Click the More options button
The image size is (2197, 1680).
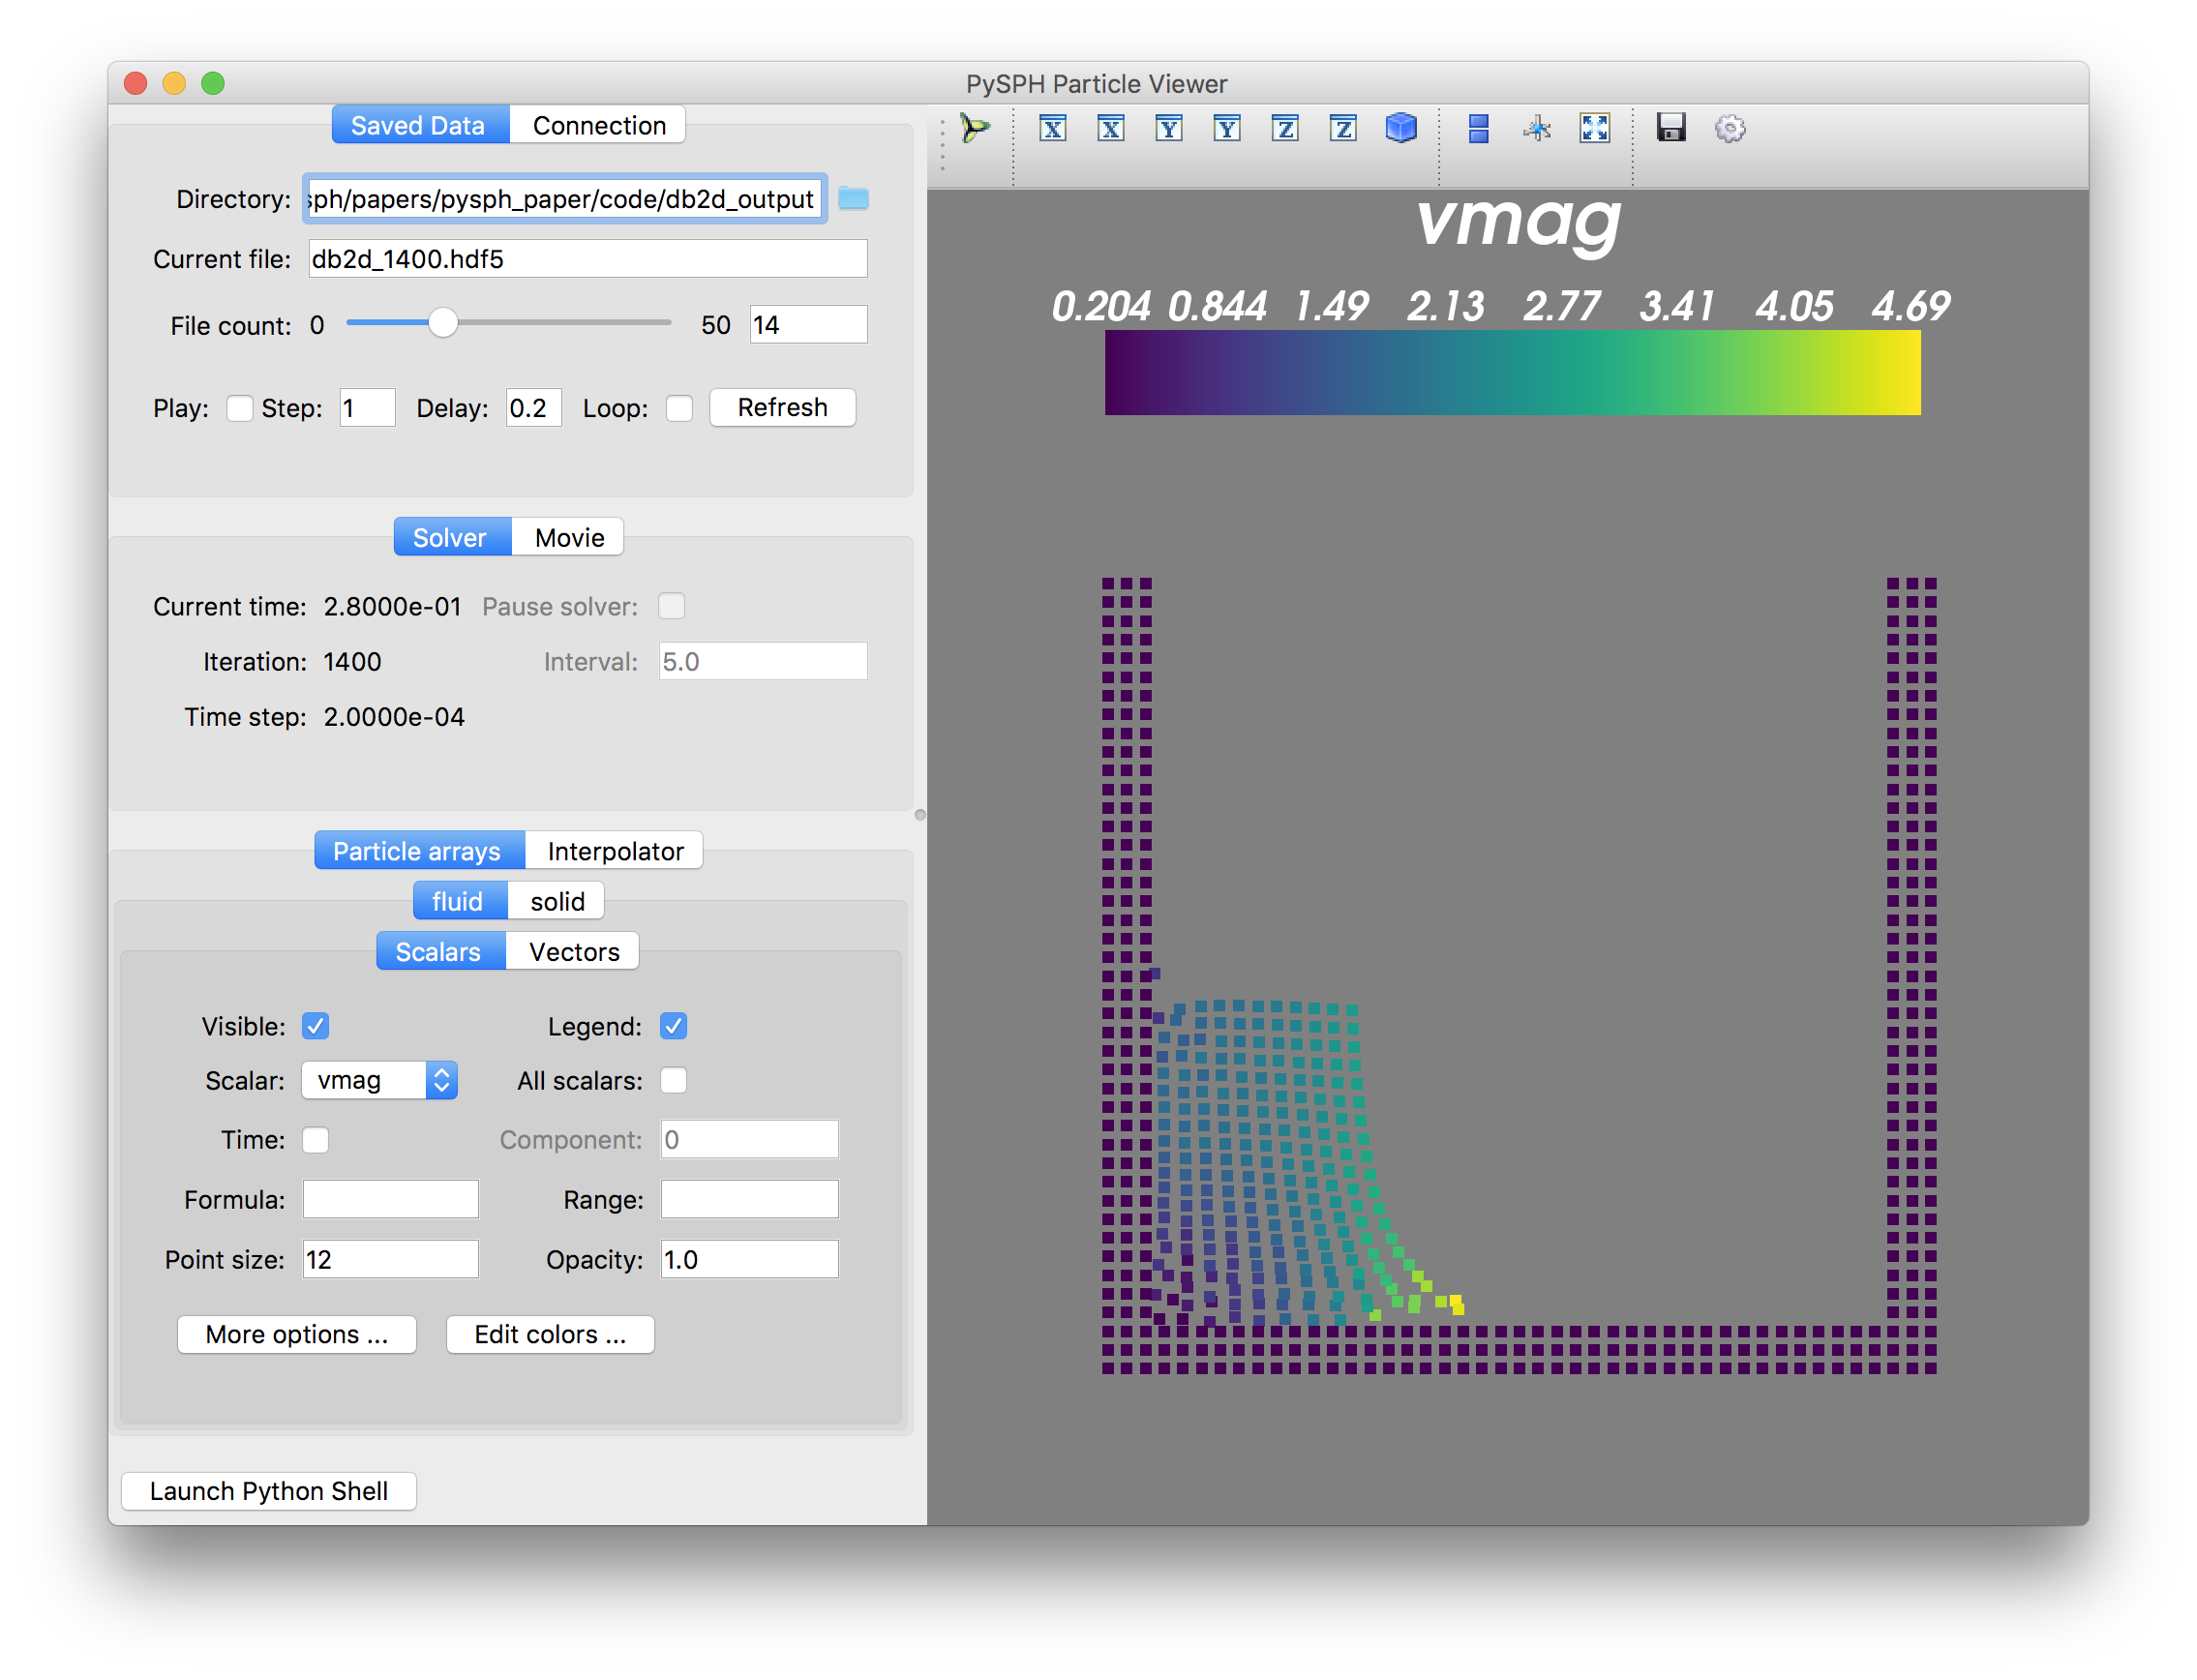(297, 1334)
